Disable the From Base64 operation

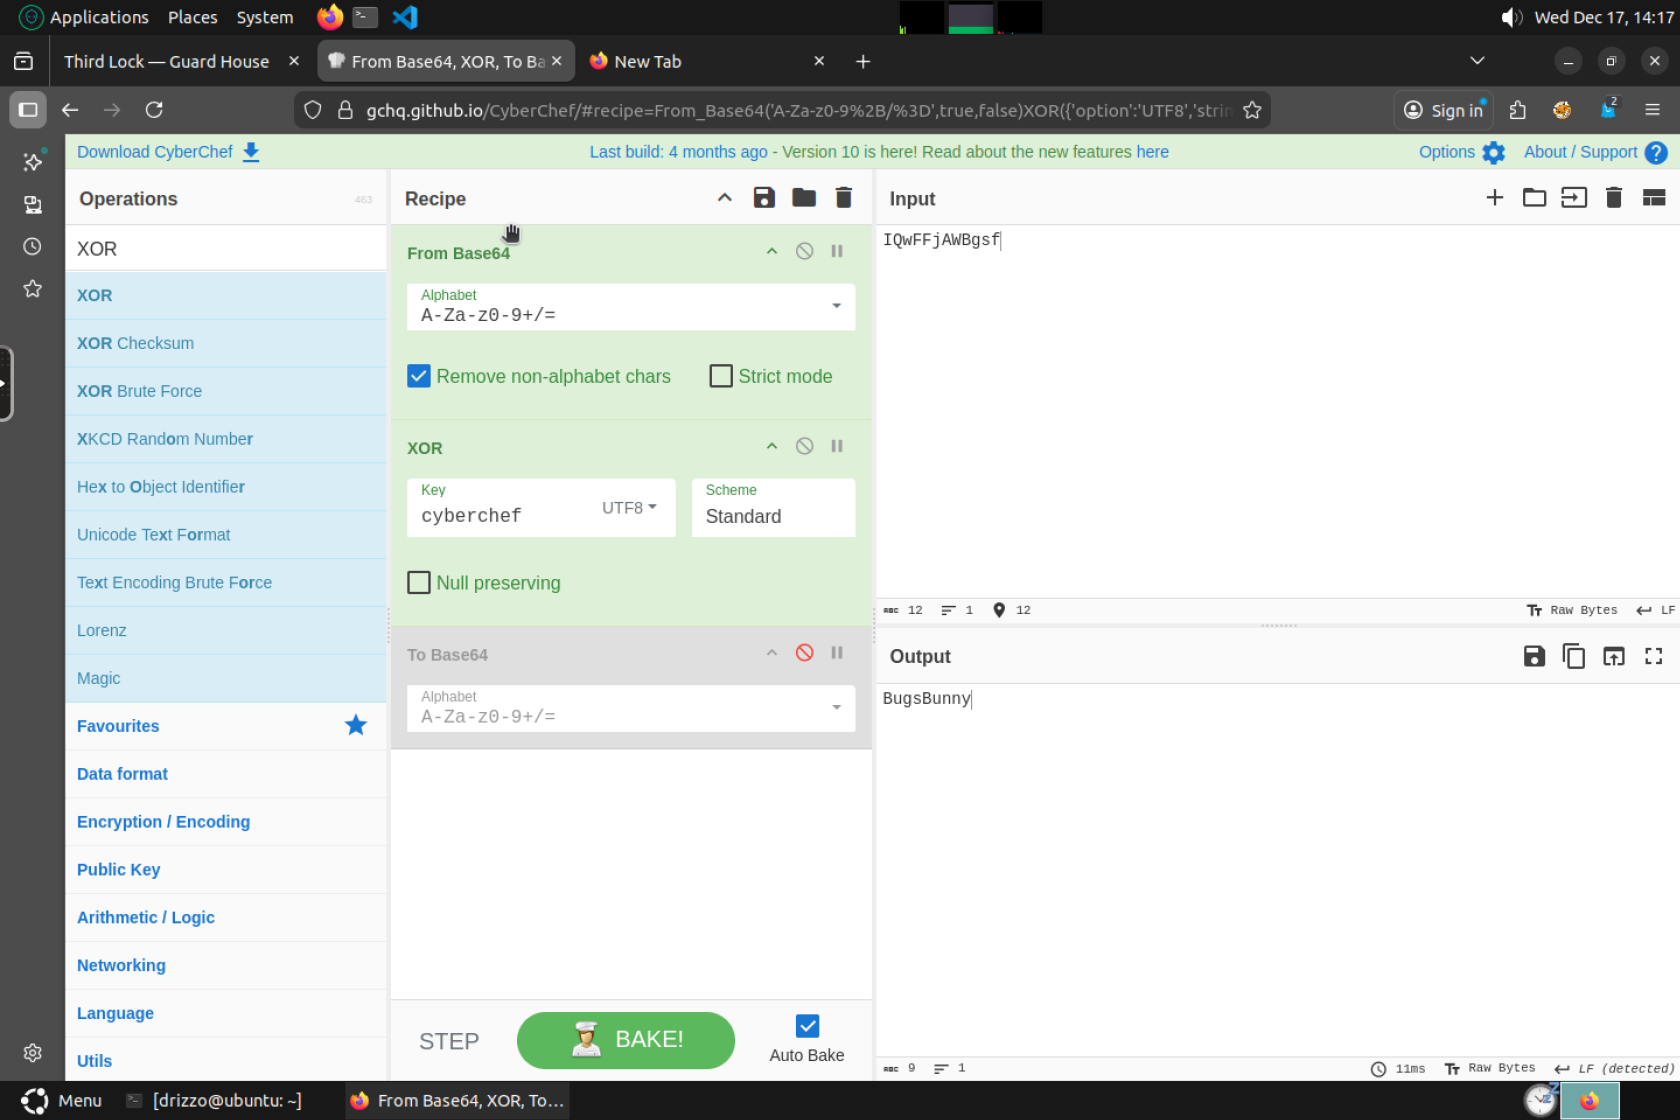[x=804, y=251]
